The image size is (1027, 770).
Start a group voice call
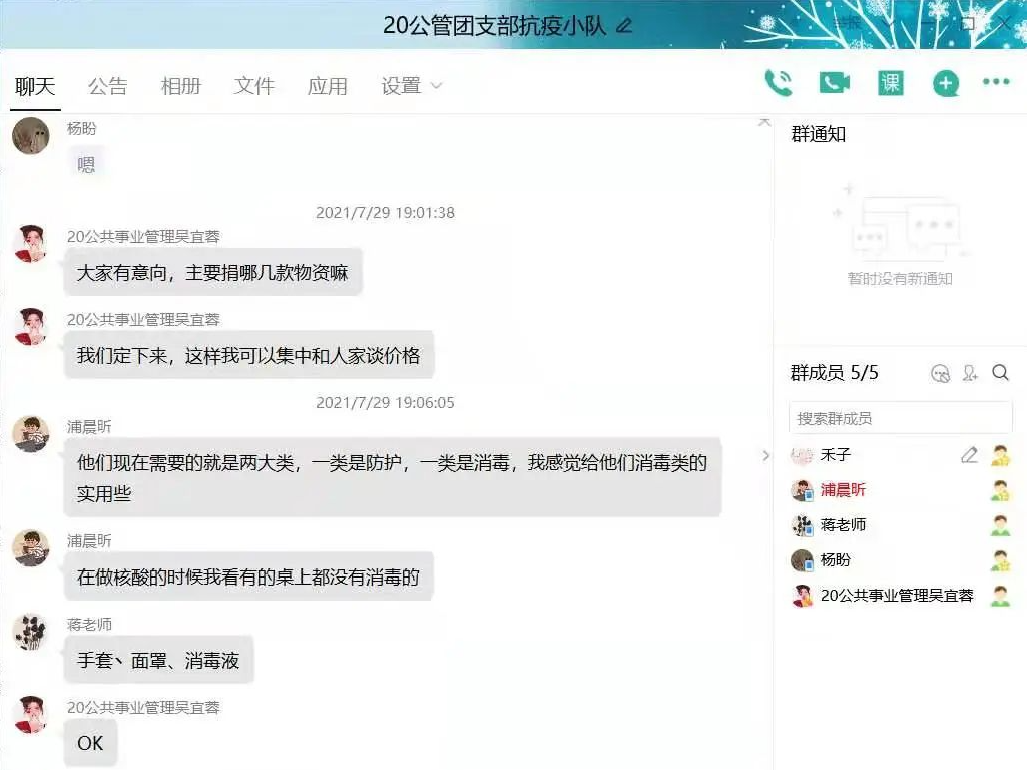coord(778,83)
